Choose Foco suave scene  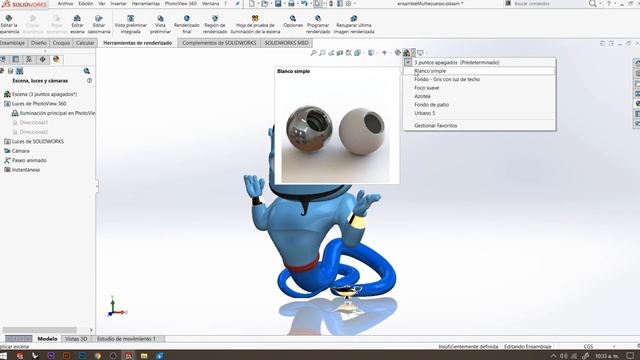pyautogui.click(x=480, y=88)
